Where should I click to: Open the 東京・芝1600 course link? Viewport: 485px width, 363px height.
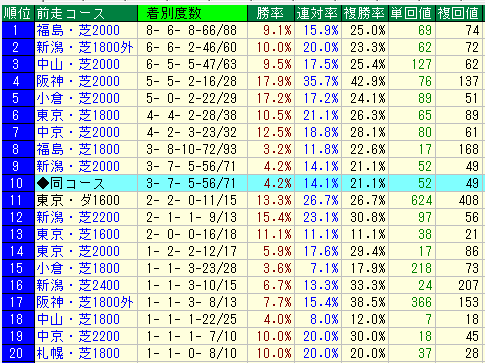coord(78,235)
